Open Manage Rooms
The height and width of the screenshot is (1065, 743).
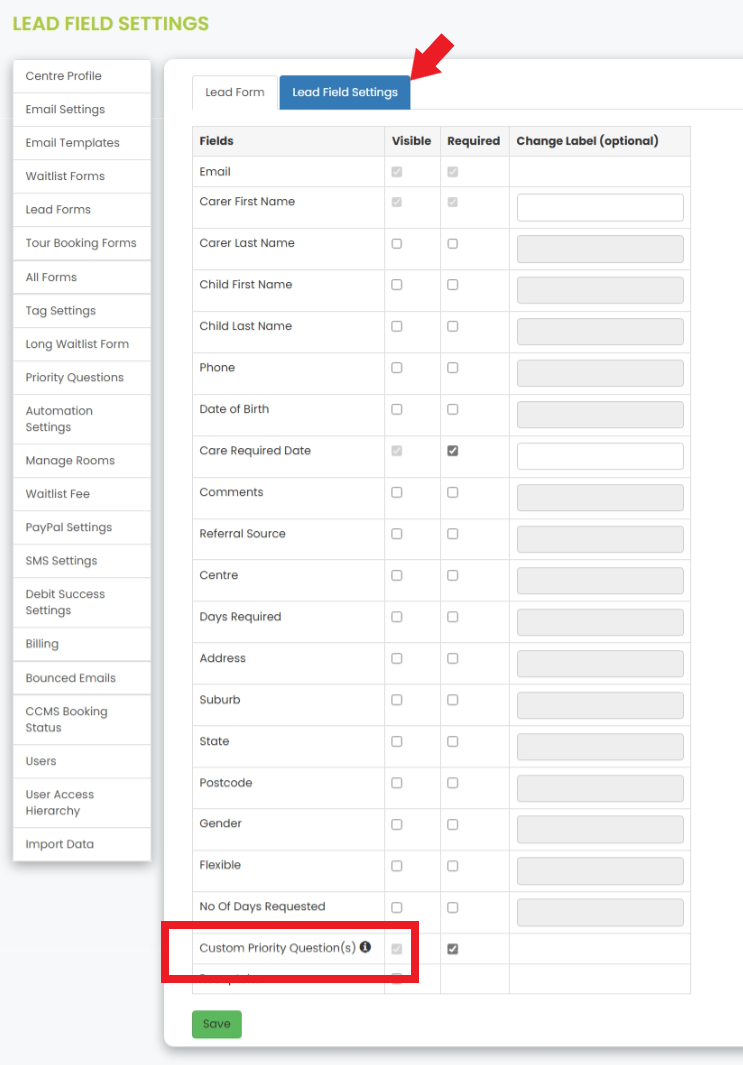point(81,461)
